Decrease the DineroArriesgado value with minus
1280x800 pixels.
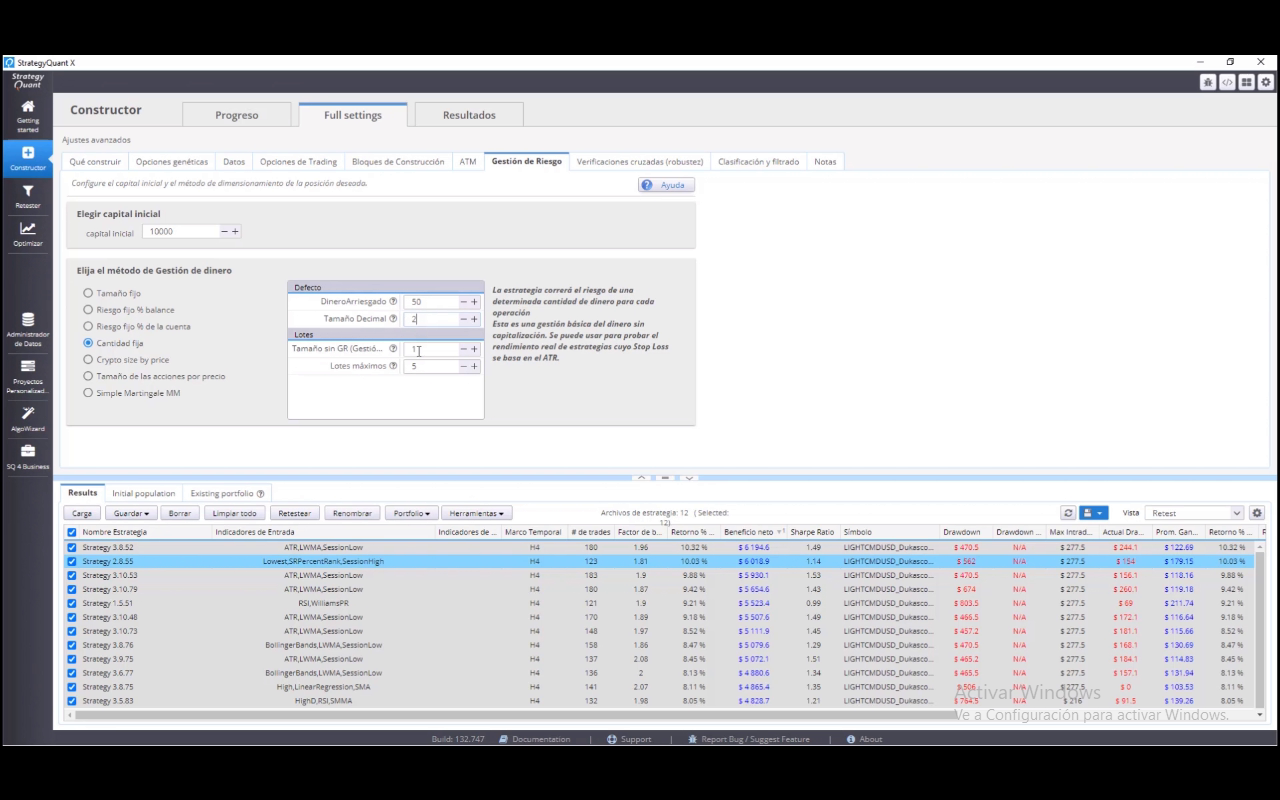click(x=463, y=301)
